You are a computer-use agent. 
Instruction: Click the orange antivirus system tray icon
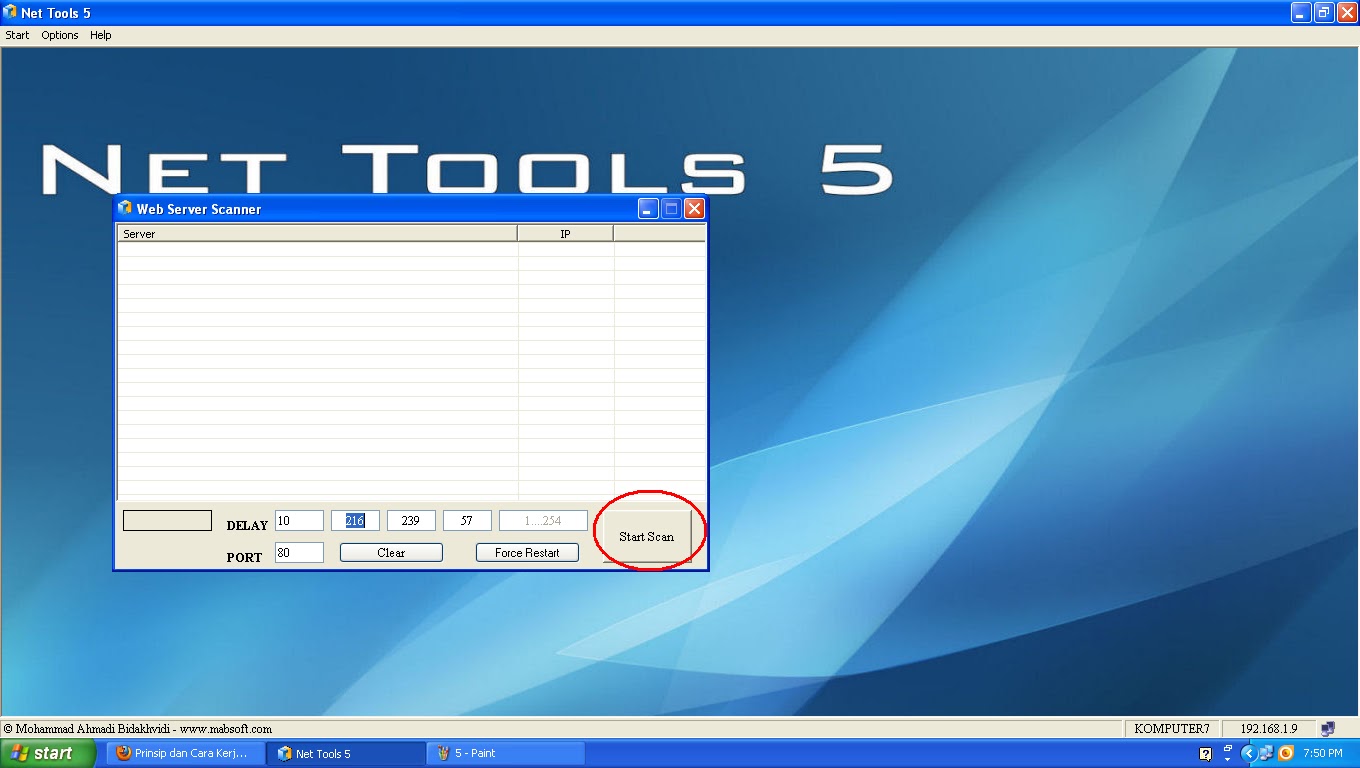coord(1285,753)
